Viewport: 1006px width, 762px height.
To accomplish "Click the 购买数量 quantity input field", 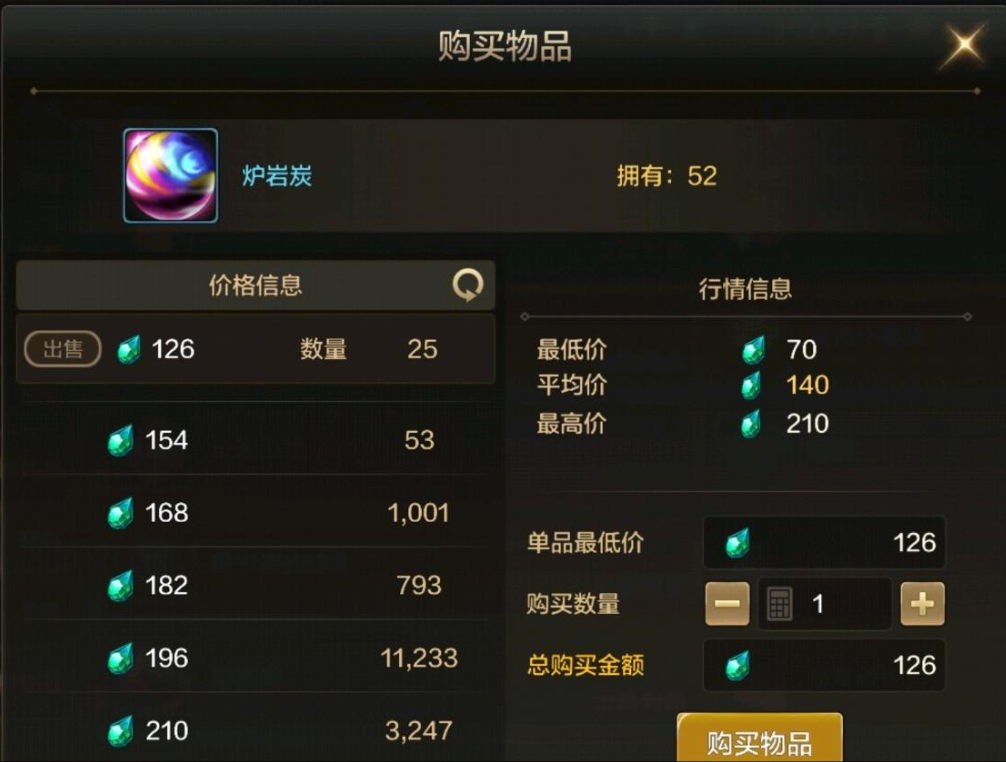I will pos(824,604).
